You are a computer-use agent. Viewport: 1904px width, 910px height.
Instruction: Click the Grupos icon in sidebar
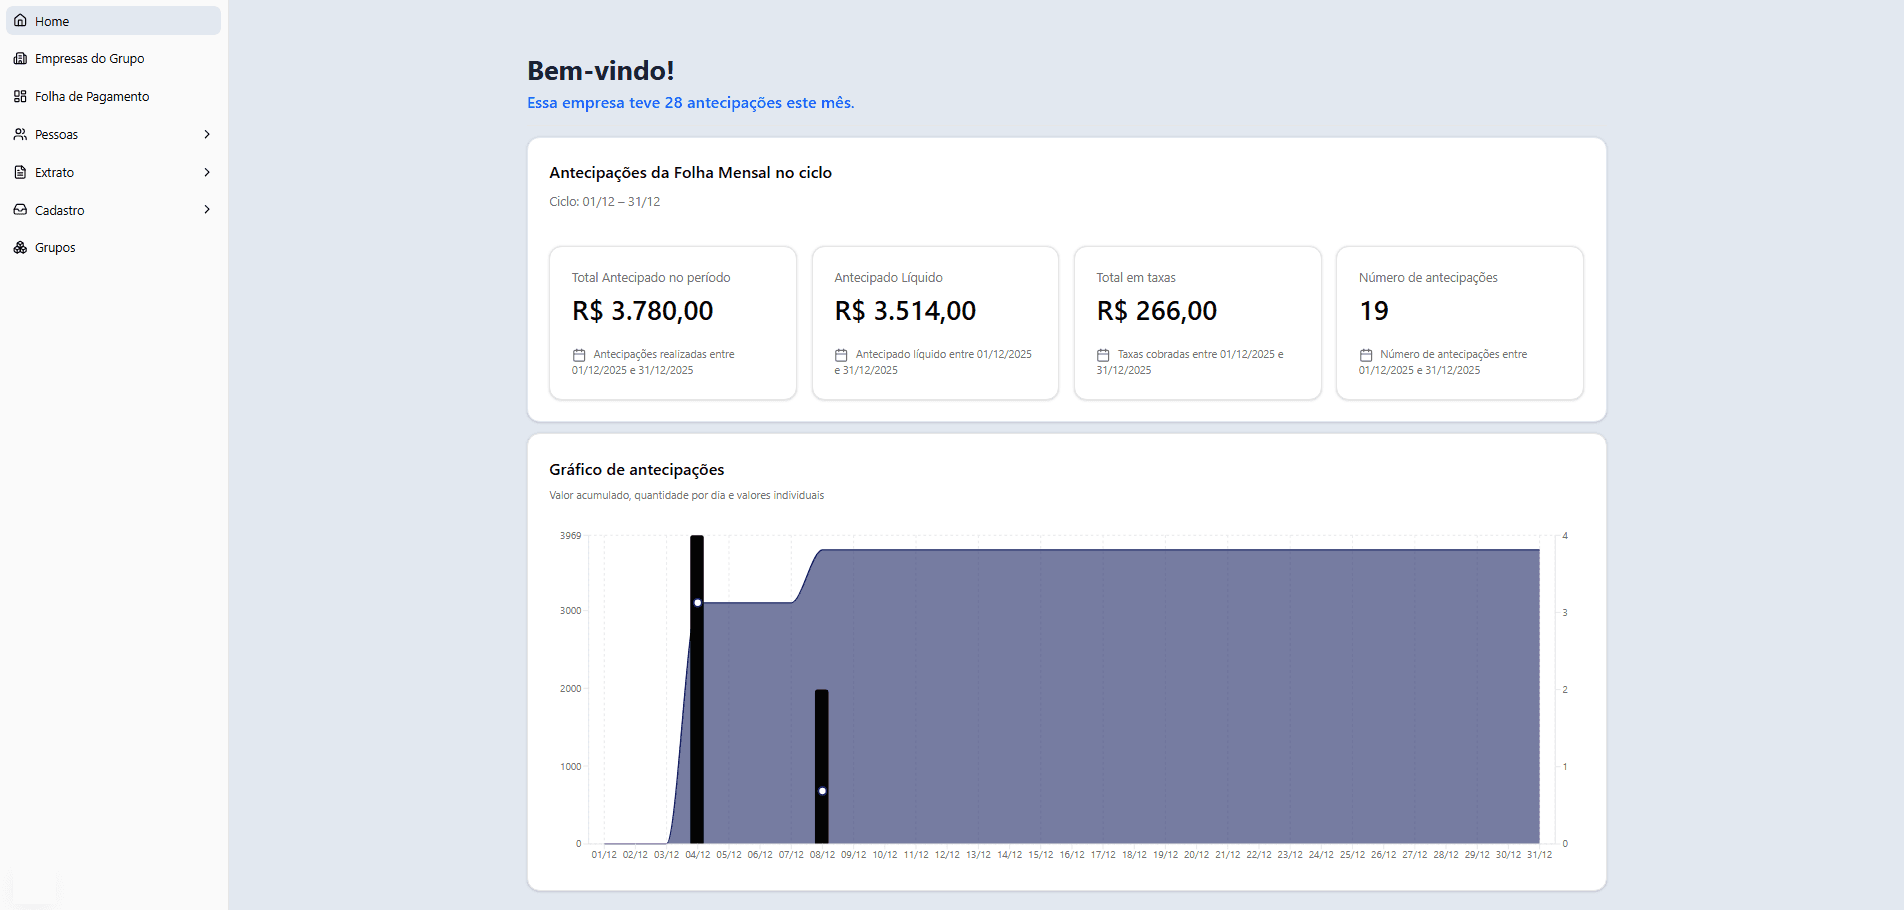(x=20, y=248)
